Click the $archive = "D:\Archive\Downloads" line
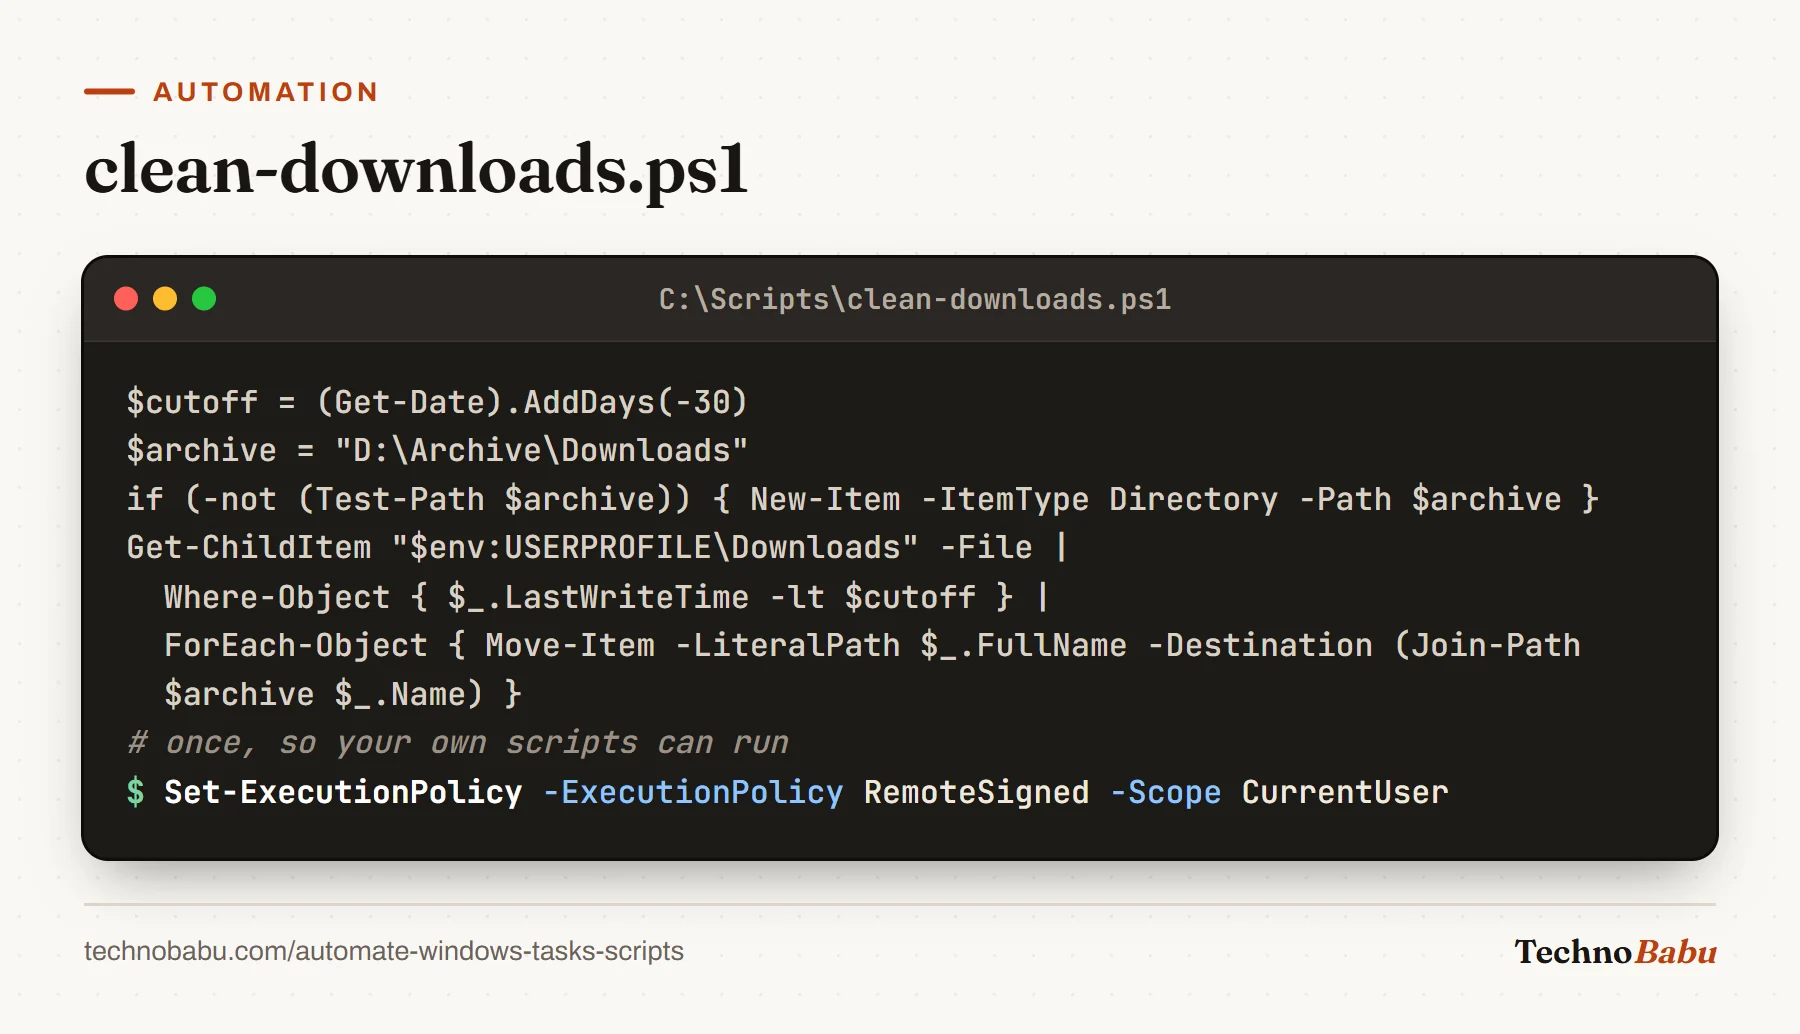The width and height of the screenshot is (1800, 1034). (x=437, y=450)
